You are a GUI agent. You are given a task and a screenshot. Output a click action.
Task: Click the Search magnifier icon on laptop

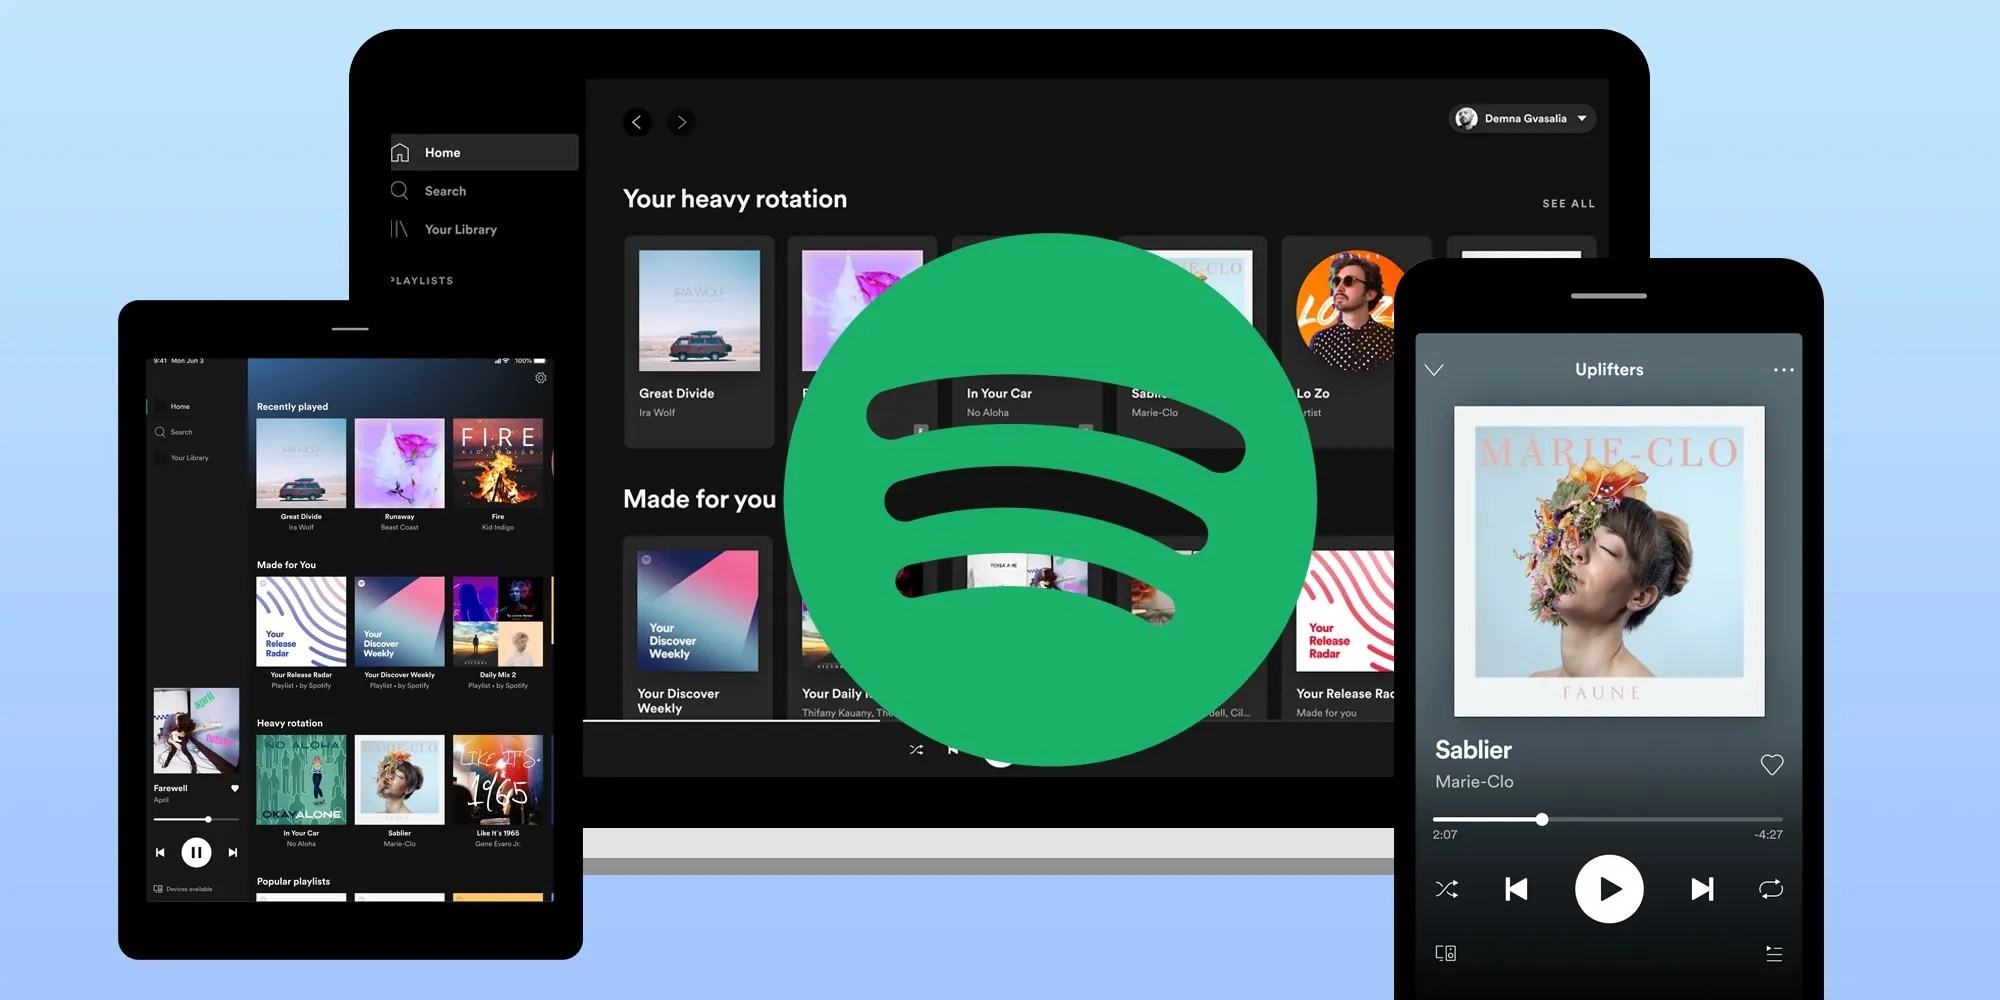(400, 191)
